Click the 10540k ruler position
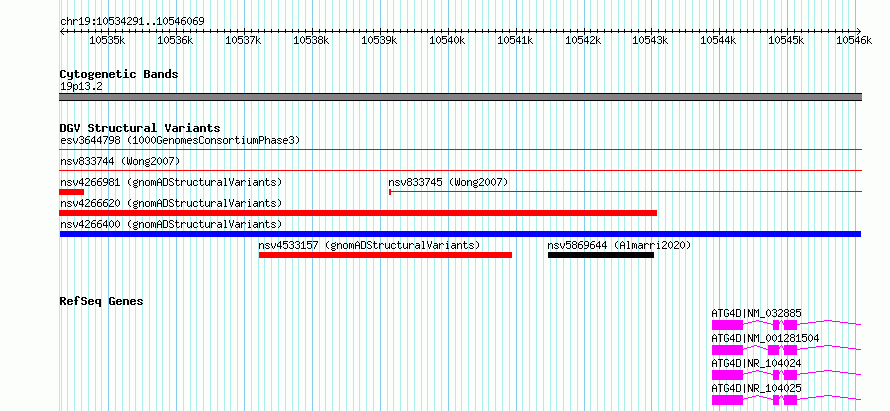This screenshot has height=411, width=890. [447, 40]
